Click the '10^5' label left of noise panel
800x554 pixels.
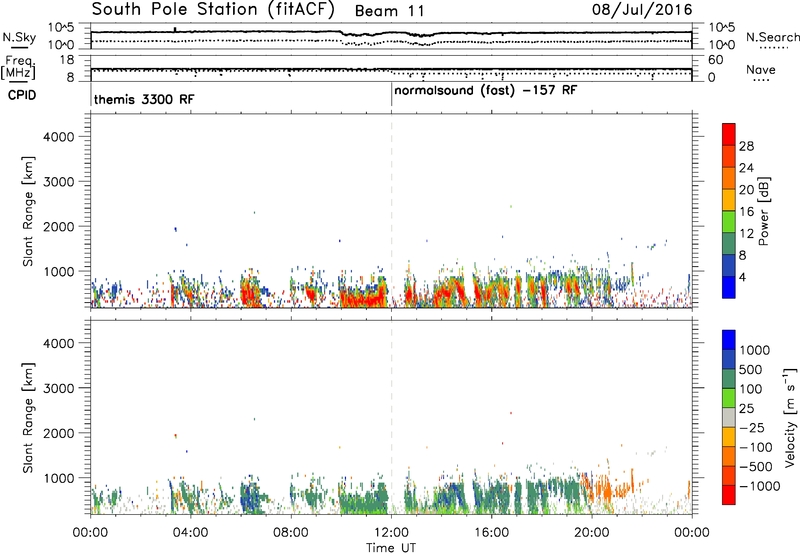click(x=61, y=28)
